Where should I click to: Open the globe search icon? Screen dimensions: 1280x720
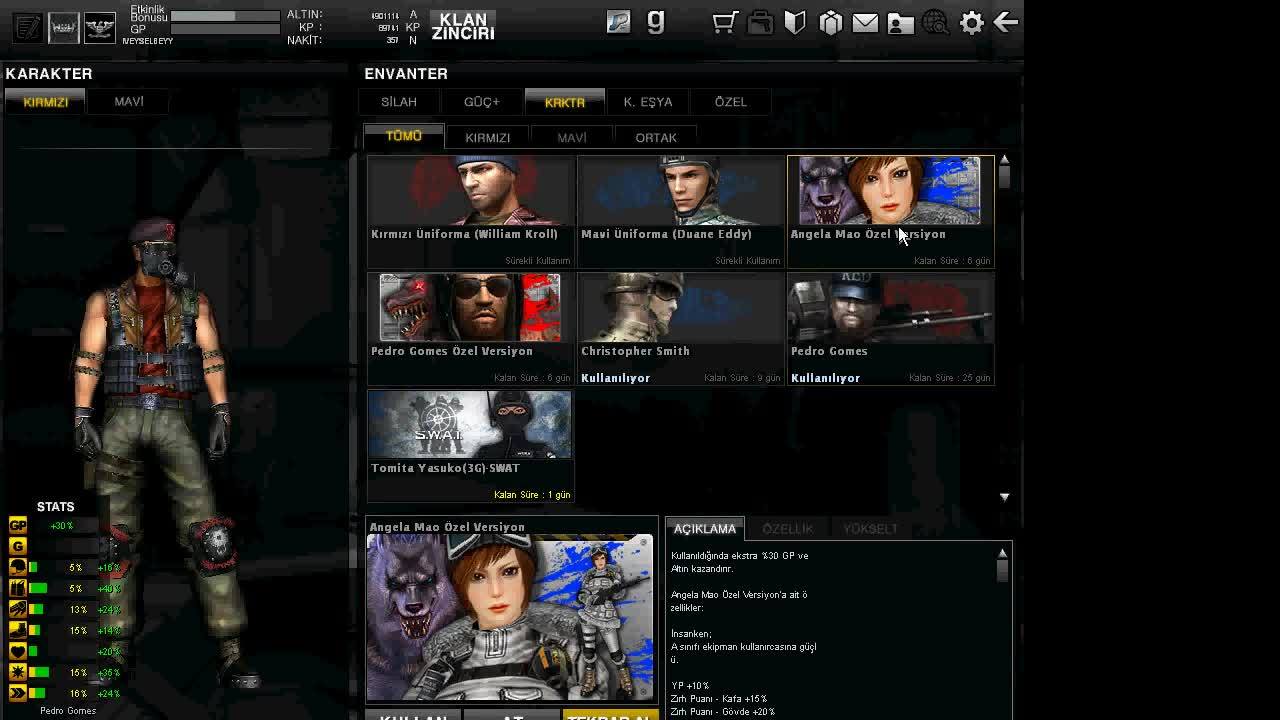tap(936, 22)
